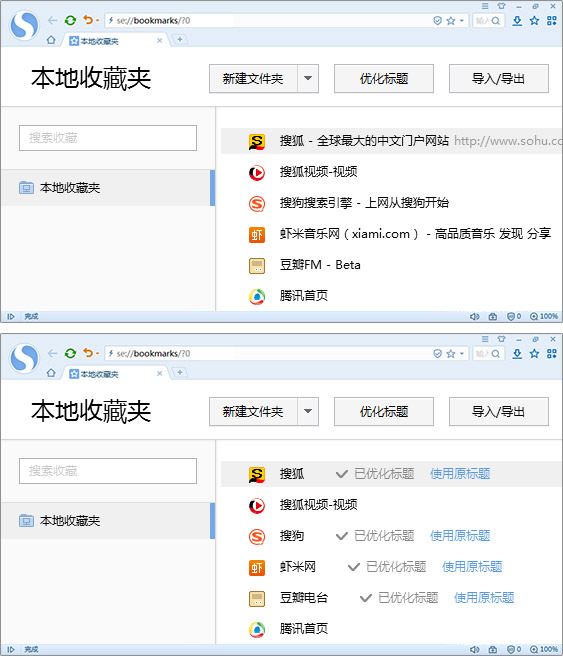The height and width of the screenshot is (656, 563).
Task: Click 导入/导出 in the lower window
Action: 499,412
